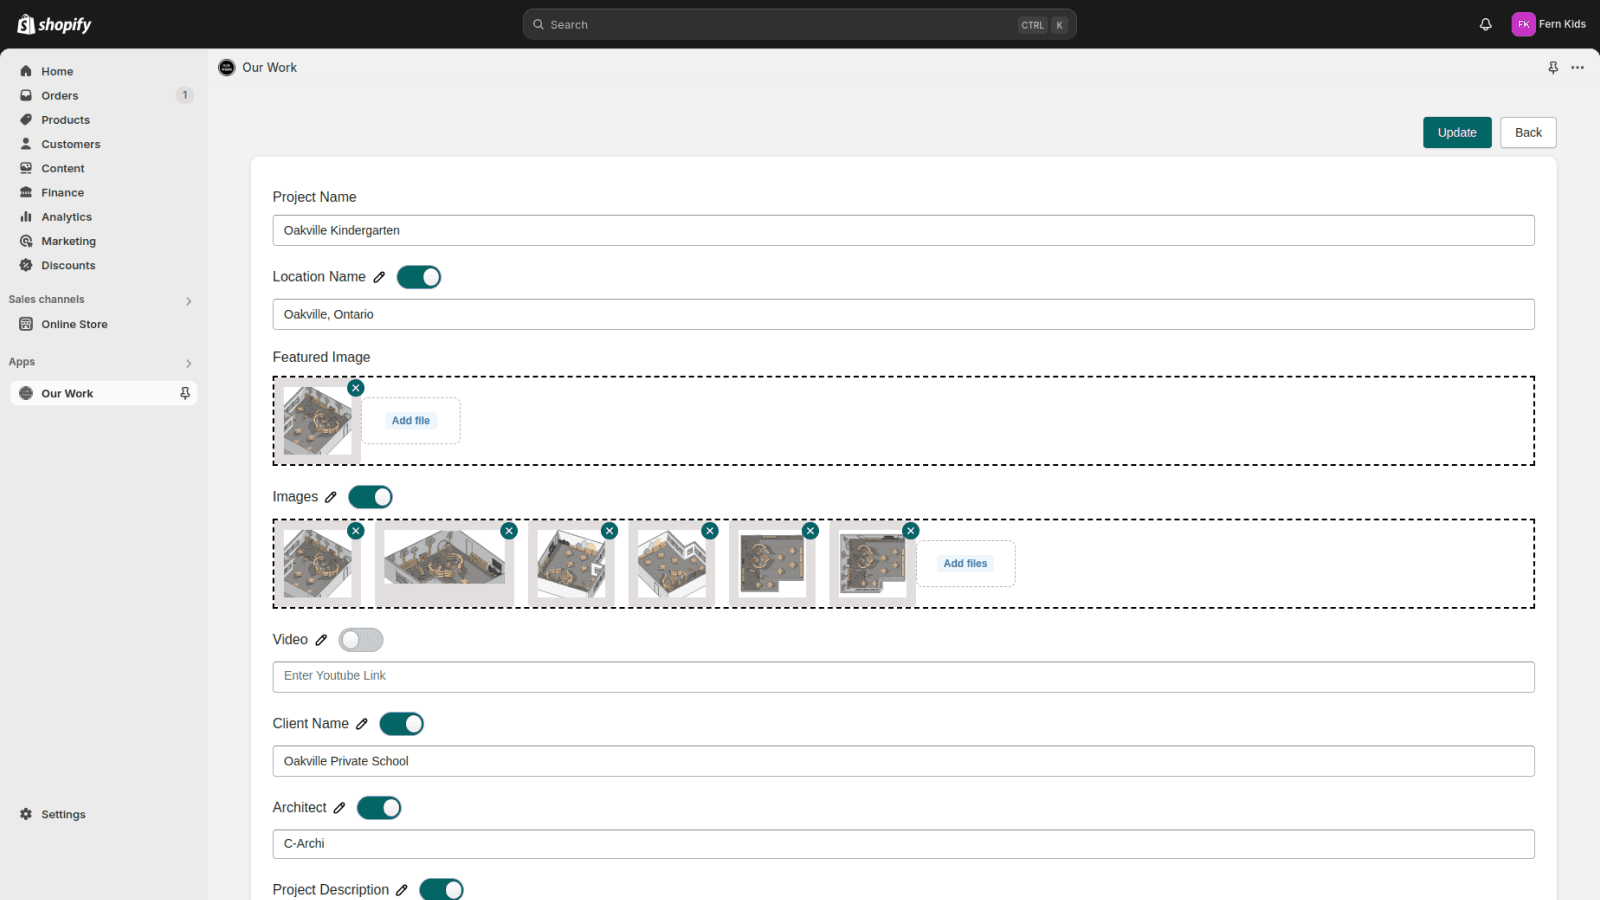The image size is (1600, 900).
Task: Open the Orders section in the sidebar
Action: pyautogui.click(x=60, y=95)
